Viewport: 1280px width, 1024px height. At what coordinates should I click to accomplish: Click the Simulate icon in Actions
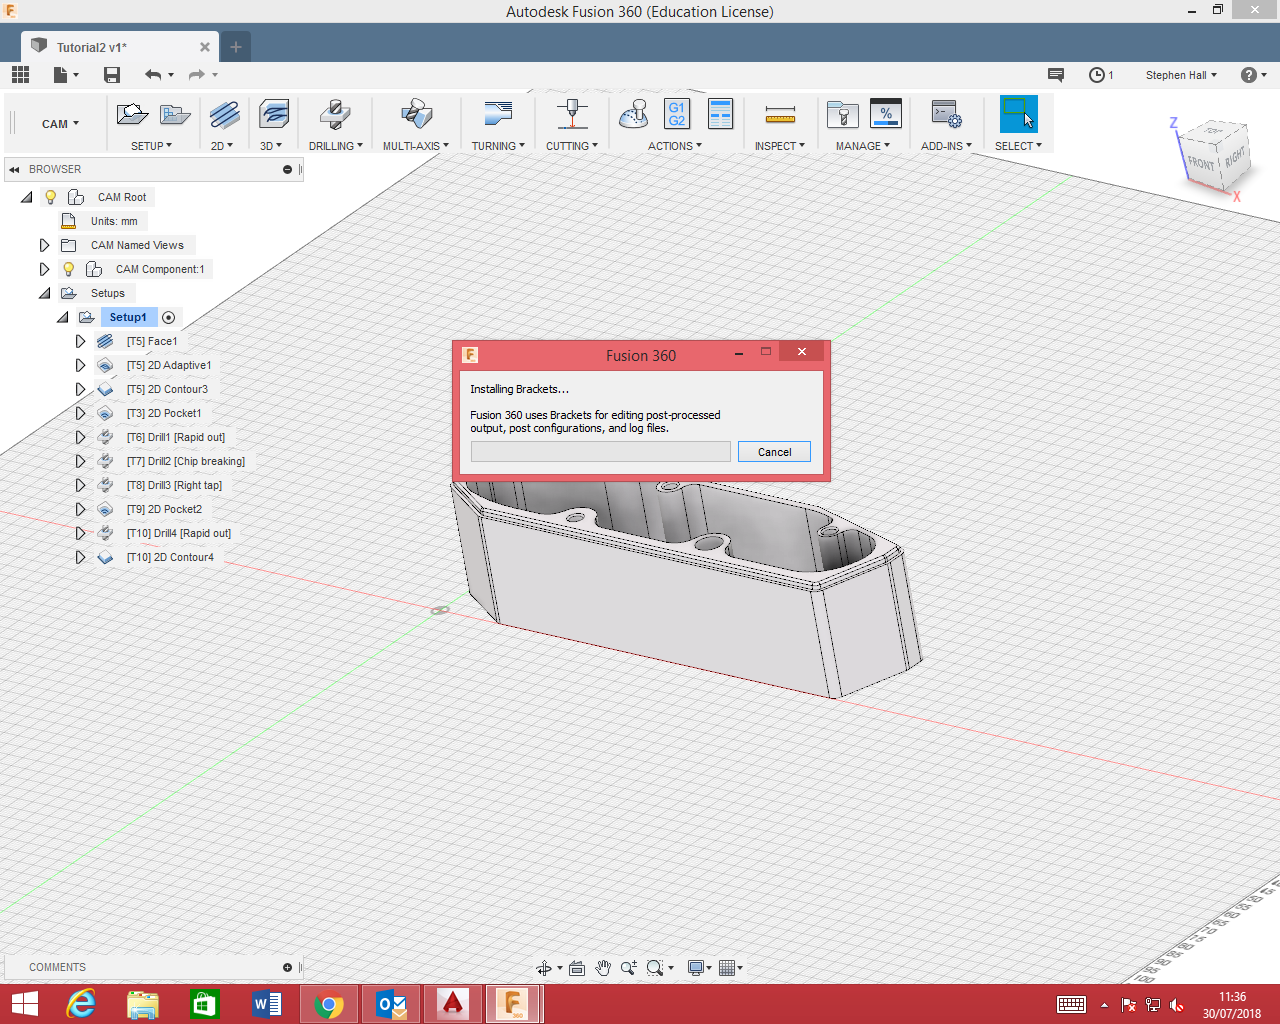click(x=634, y=115)
